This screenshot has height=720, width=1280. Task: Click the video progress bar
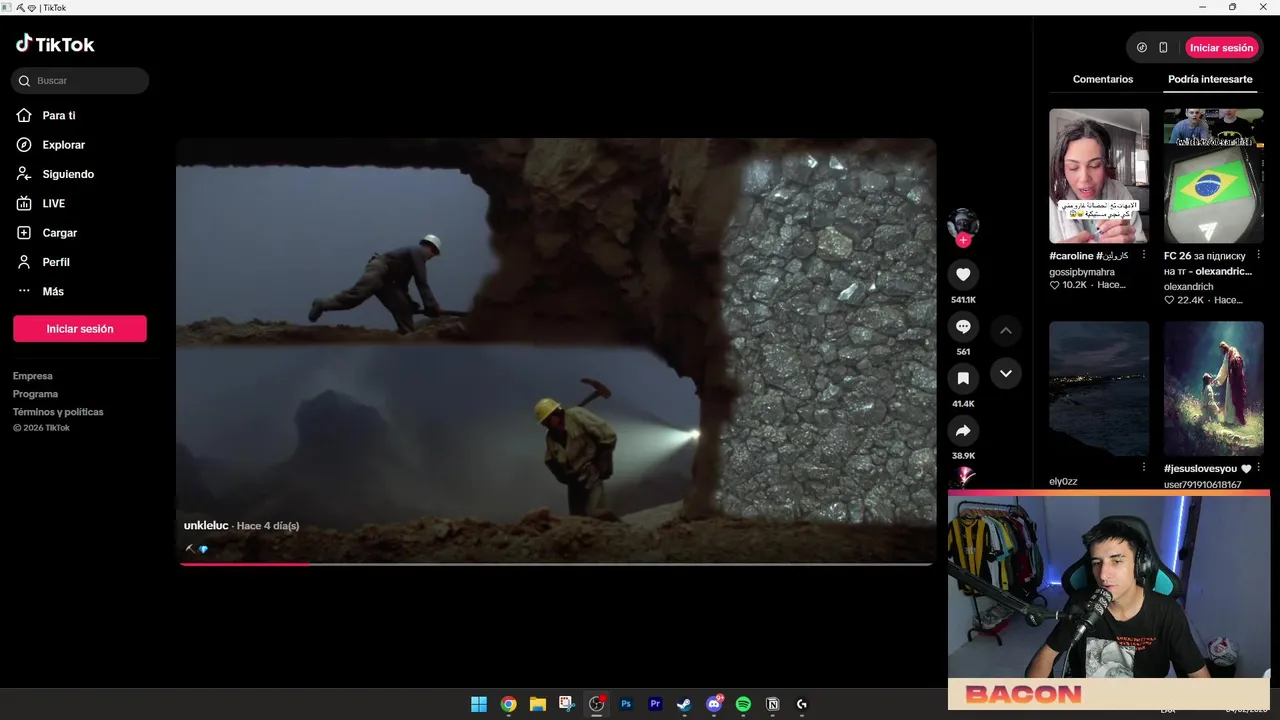[556, 564]
